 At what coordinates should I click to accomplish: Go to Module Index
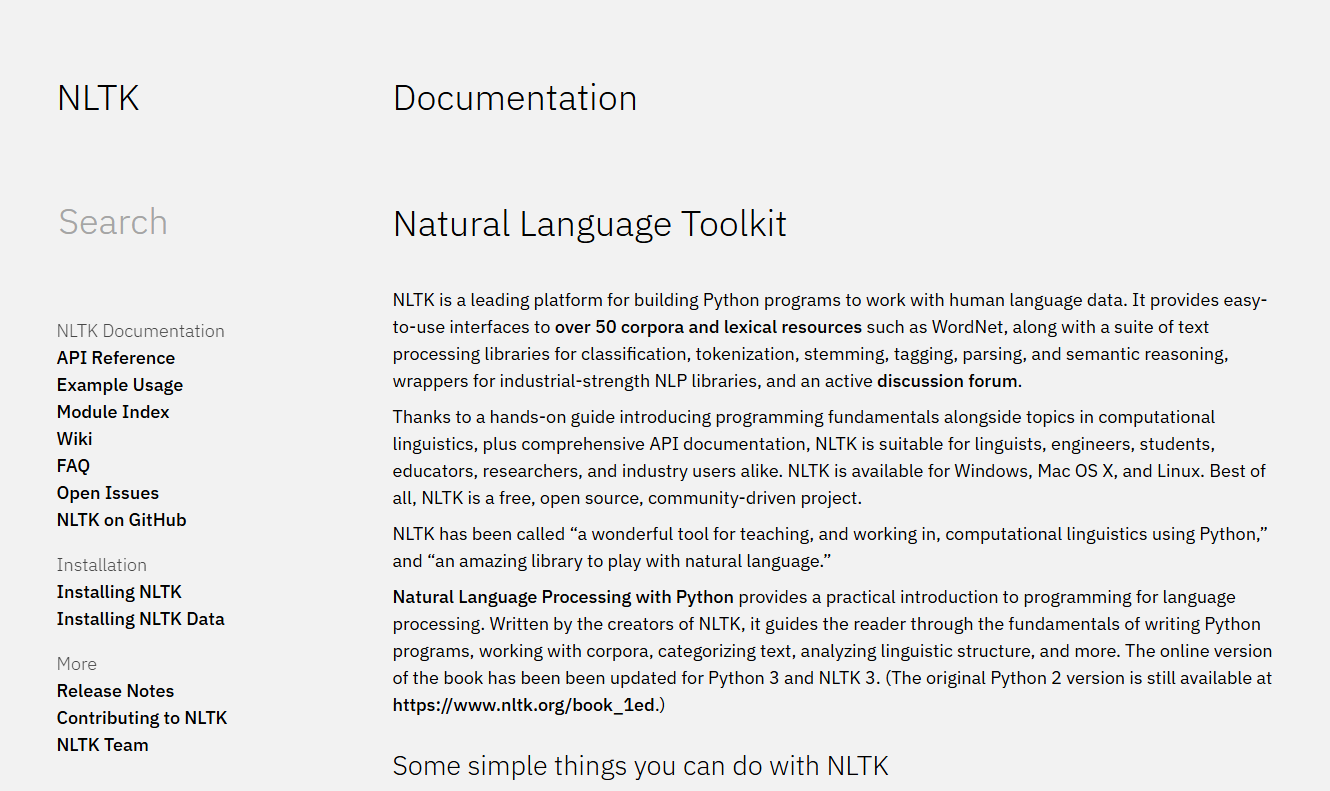coord(113,412)
